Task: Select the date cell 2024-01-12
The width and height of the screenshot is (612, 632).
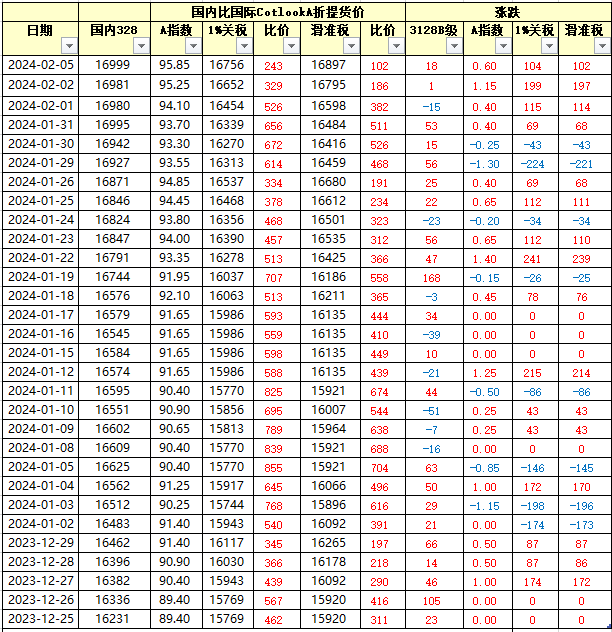Action: (x=40, y=372)
